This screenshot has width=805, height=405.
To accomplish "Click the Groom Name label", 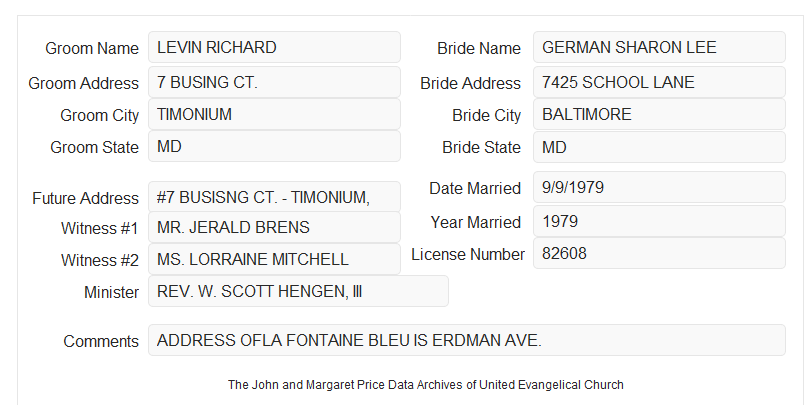I will [92, 48].
